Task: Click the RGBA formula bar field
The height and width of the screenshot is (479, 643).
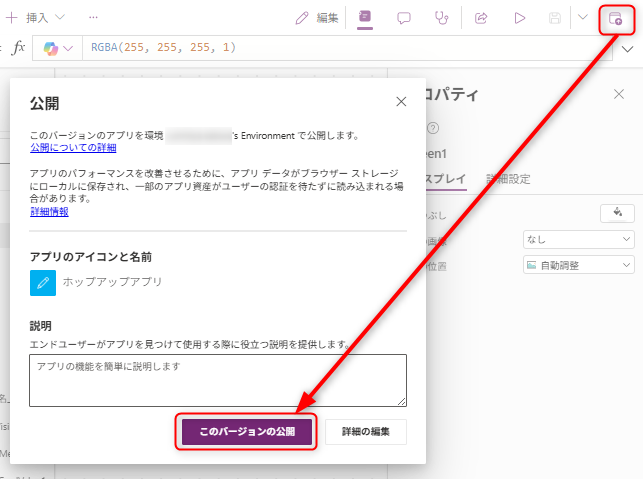Action: point(347,48)
